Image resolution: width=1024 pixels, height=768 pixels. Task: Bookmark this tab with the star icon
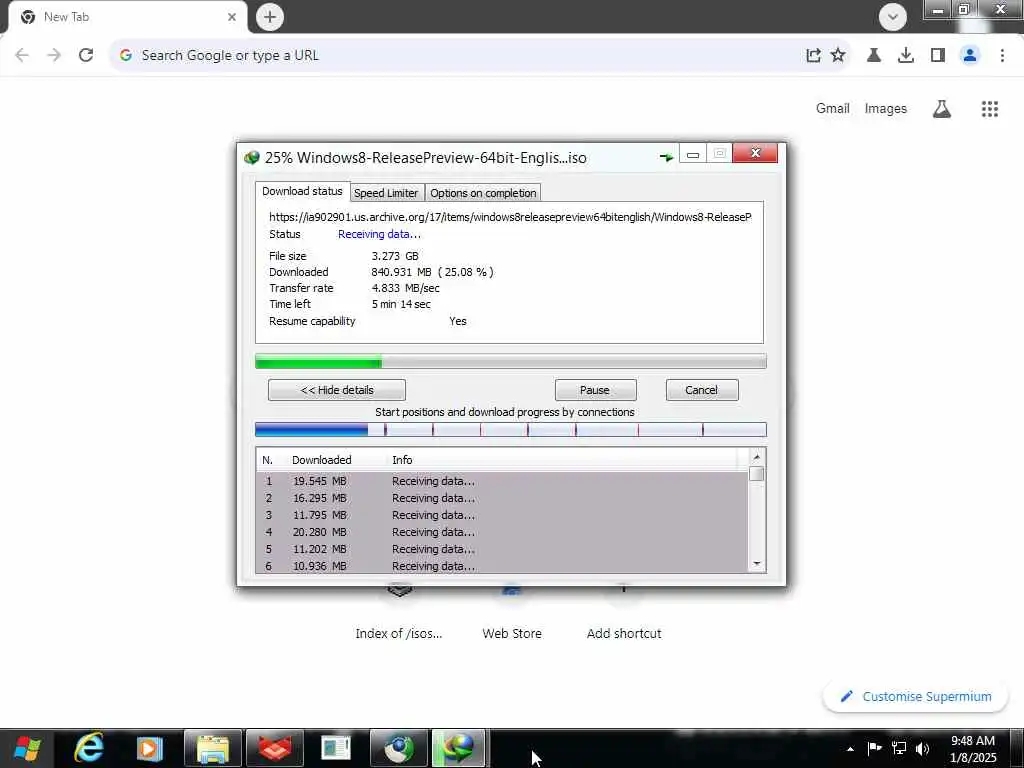(x=838, y=56)
